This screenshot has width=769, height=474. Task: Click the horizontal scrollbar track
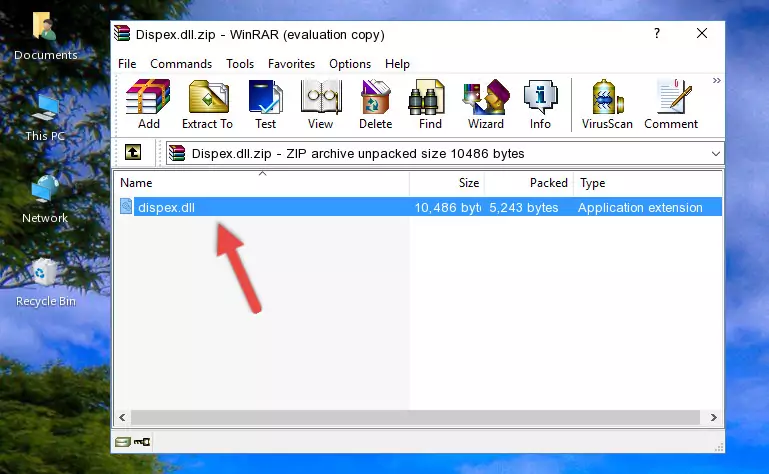click(415, 418)
